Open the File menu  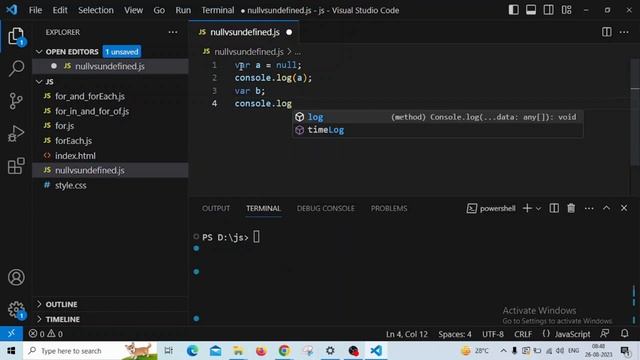pos(35,10)
